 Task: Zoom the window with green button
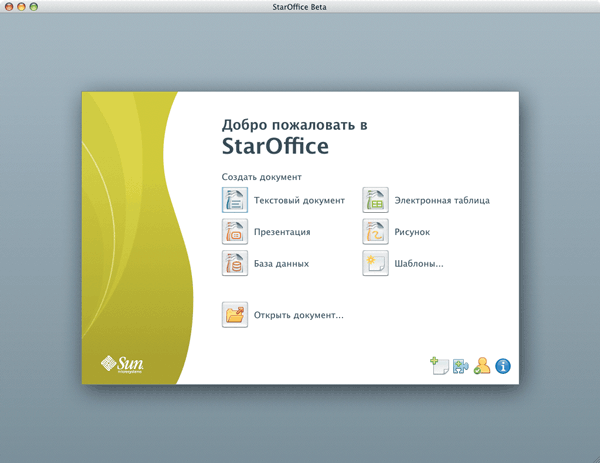pos(34,7)
